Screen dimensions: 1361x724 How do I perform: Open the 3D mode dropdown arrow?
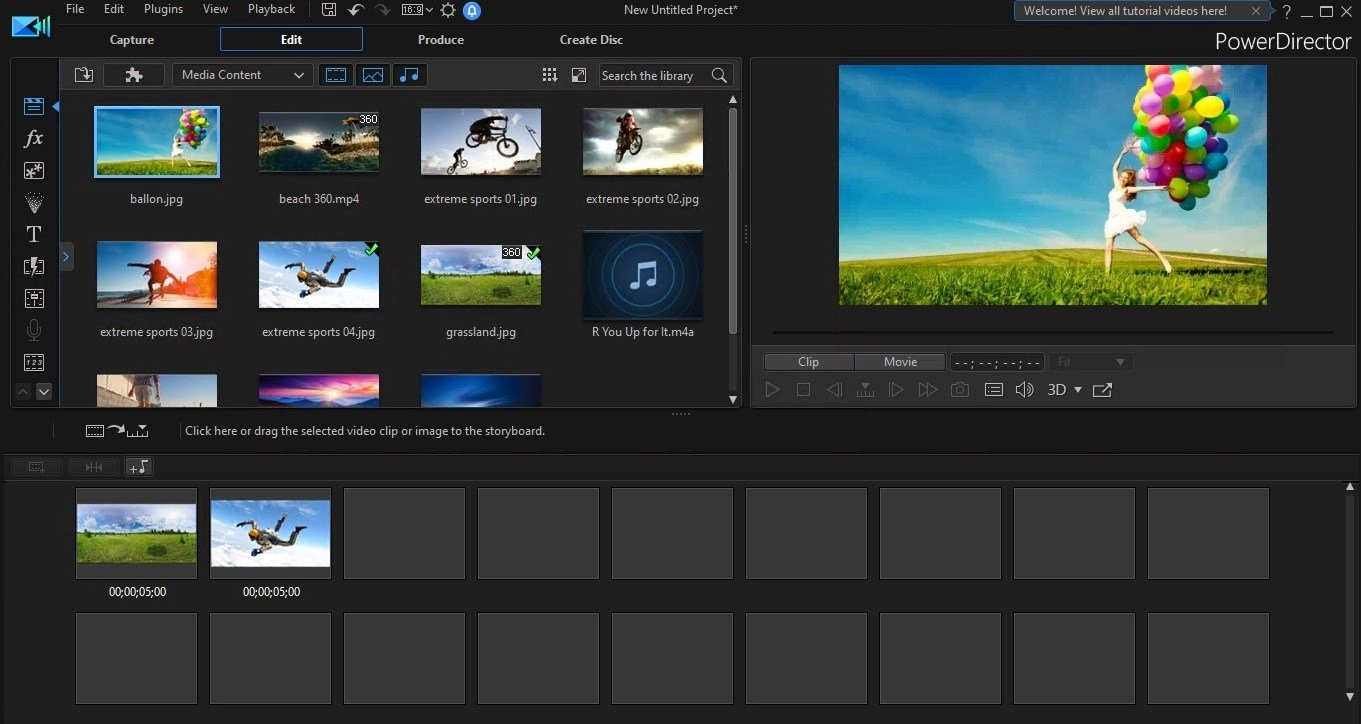click(1078, 390)
